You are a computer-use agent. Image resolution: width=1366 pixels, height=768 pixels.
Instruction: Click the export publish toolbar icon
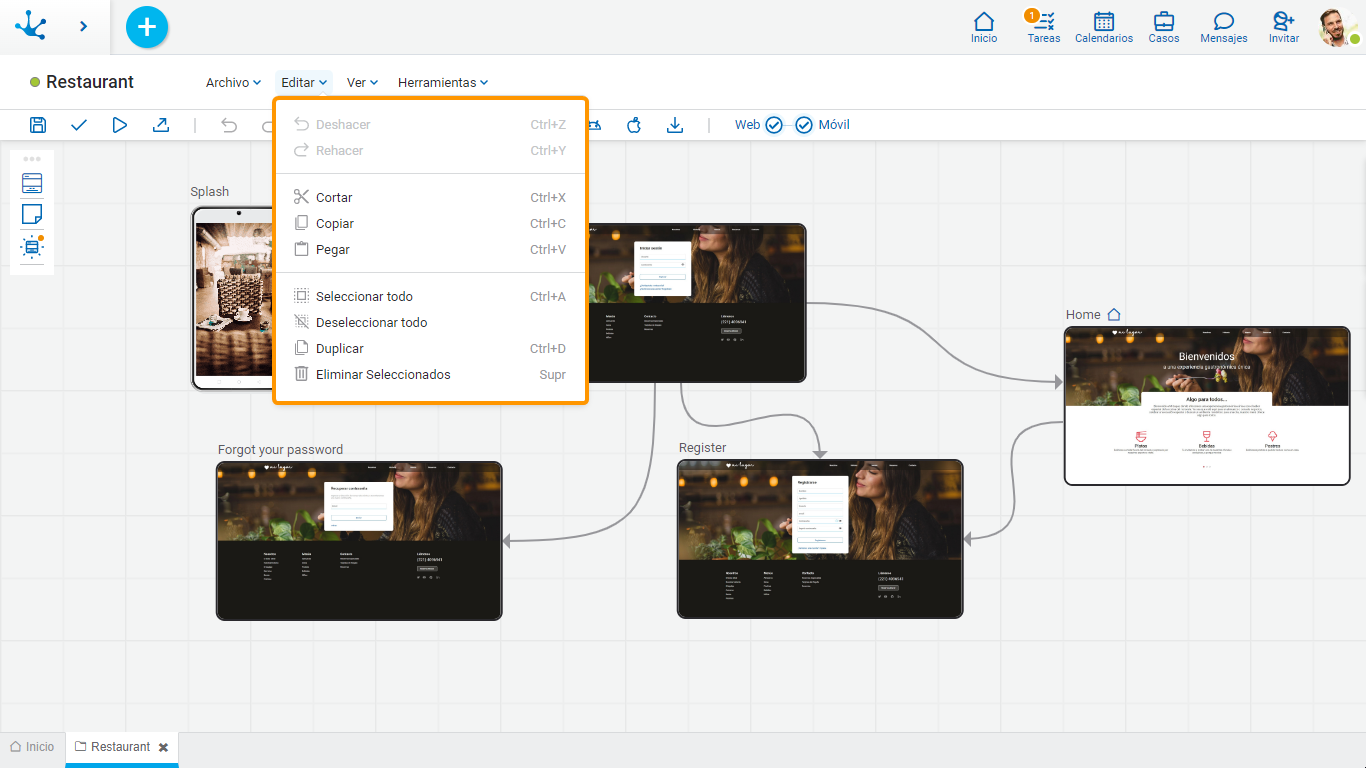click(x=161, y=125)
